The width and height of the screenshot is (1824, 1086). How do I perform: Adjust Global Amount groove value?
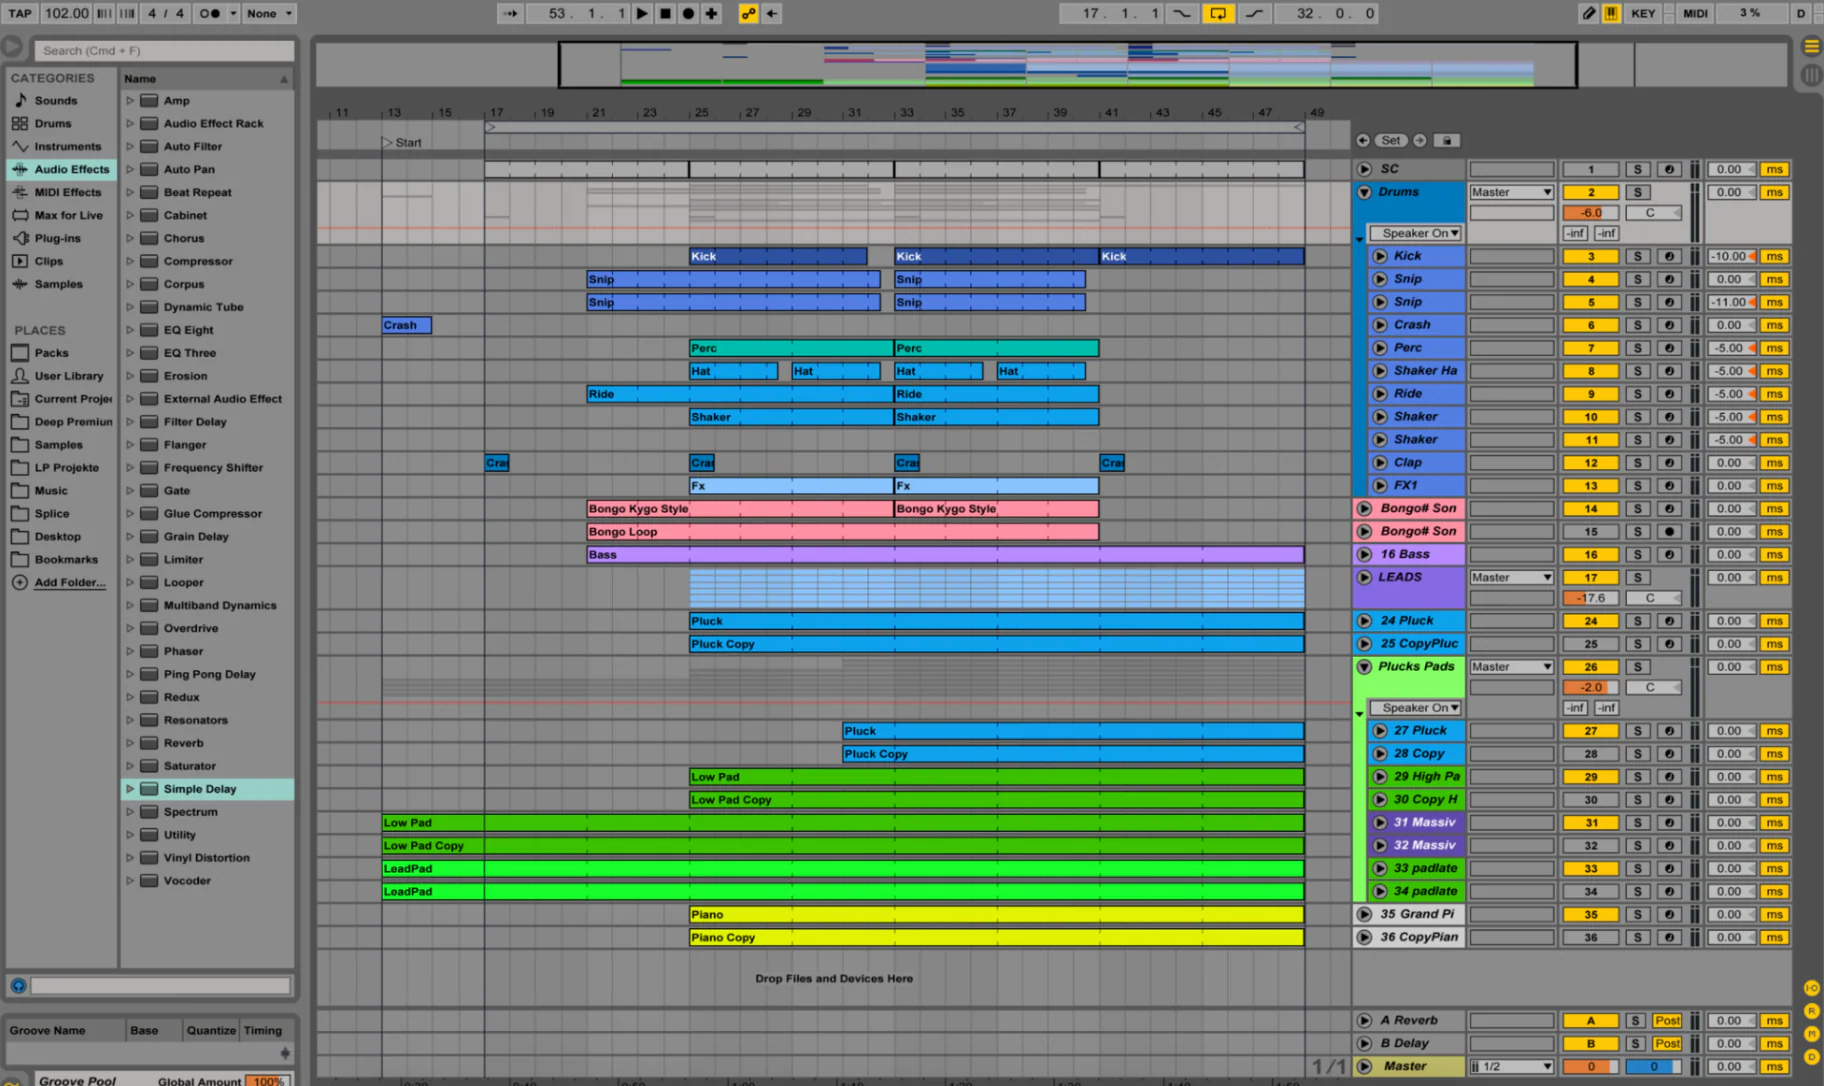click(x=268, y=1080)
